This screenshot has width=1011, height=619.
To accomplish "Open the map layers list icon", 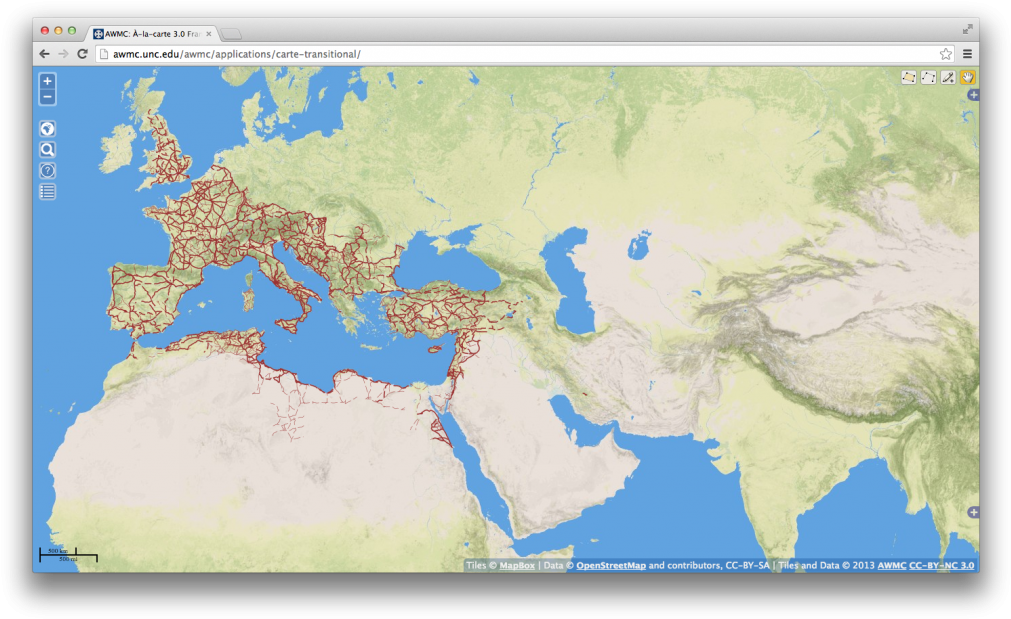I will point(47,191).
